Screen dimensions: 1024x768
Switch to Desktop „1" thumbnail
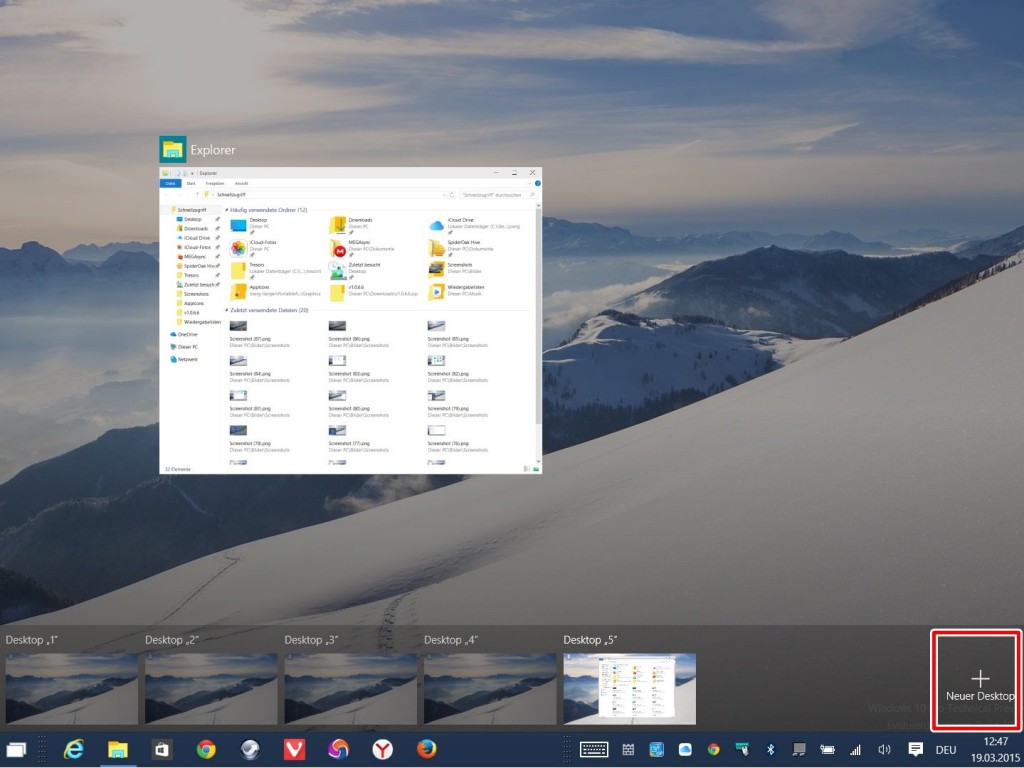tap(71, 688)
